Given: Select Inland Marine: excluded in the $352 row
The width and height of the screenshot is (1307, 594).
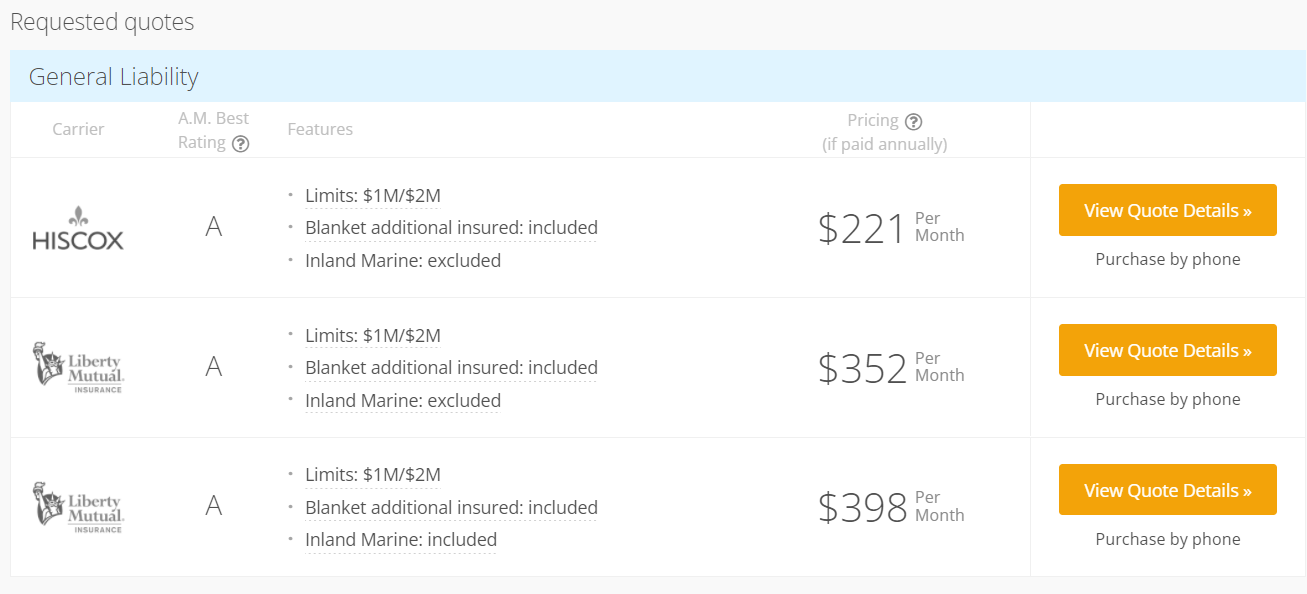Looking at the screenshot, I should pos(403,401).
